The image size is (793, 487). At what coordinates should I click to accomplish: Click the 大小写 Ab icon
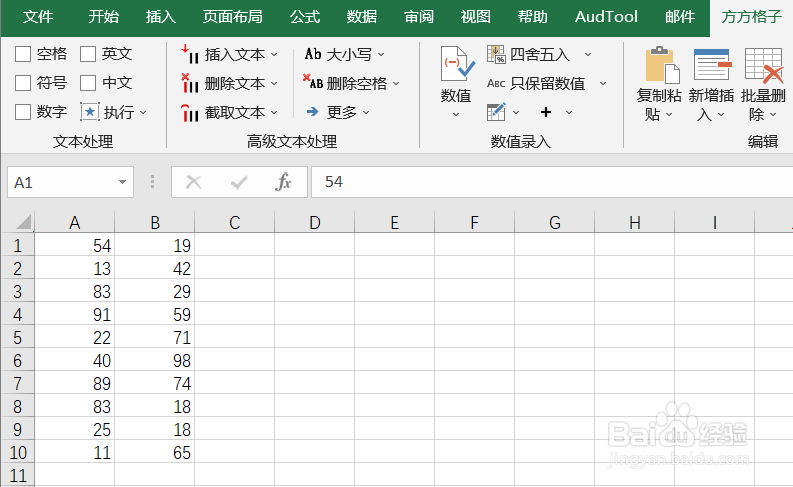coord(313,54)
